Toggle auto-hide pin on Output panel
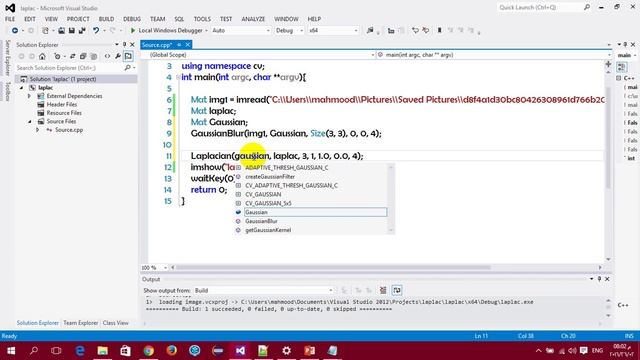 pos(599,279)
